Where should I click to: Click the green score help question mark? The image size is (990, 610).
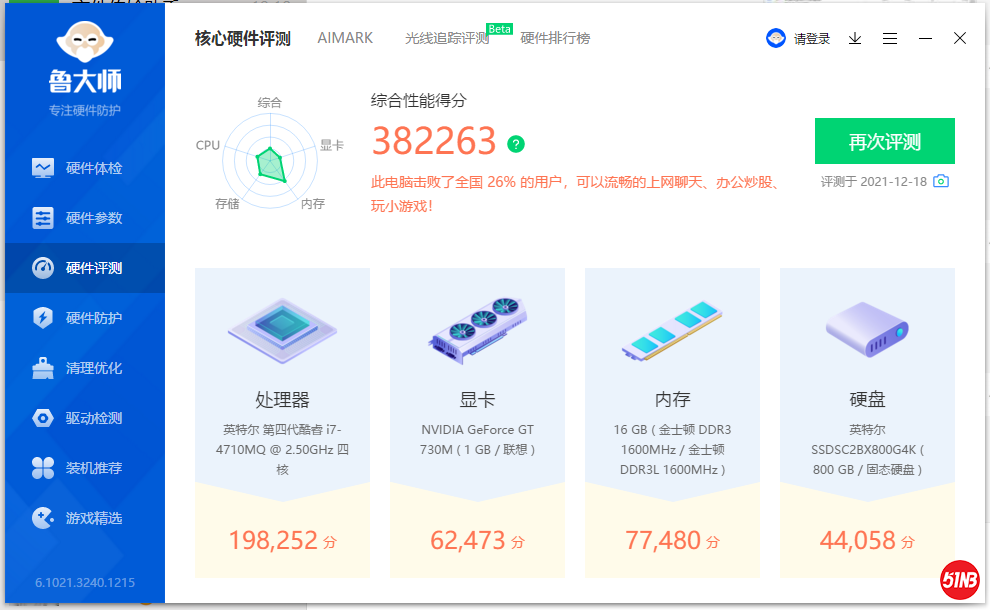tap(516, 144)
